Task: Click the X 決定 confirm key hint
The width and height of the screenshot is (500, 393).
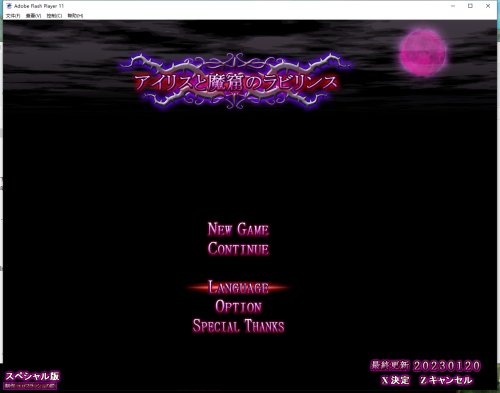Action: 395,380
